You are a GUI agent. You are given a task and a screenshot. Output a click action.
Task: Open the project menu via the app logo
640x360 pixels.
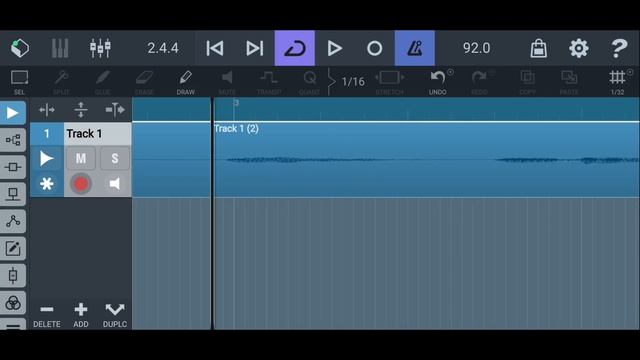point(20,48)
